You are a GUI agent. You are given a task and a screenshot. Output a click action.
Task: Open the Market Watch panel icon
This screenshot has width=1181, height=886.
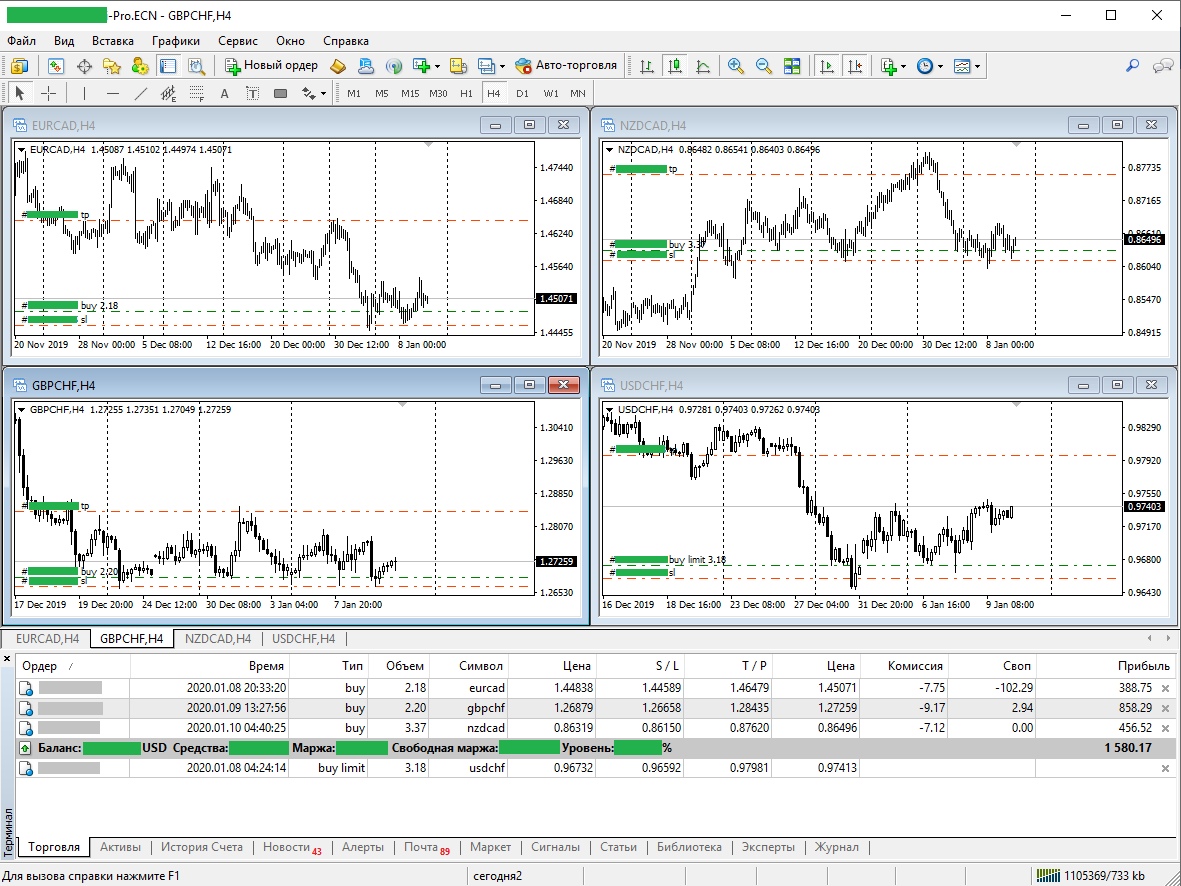click(x=56, y=66)
